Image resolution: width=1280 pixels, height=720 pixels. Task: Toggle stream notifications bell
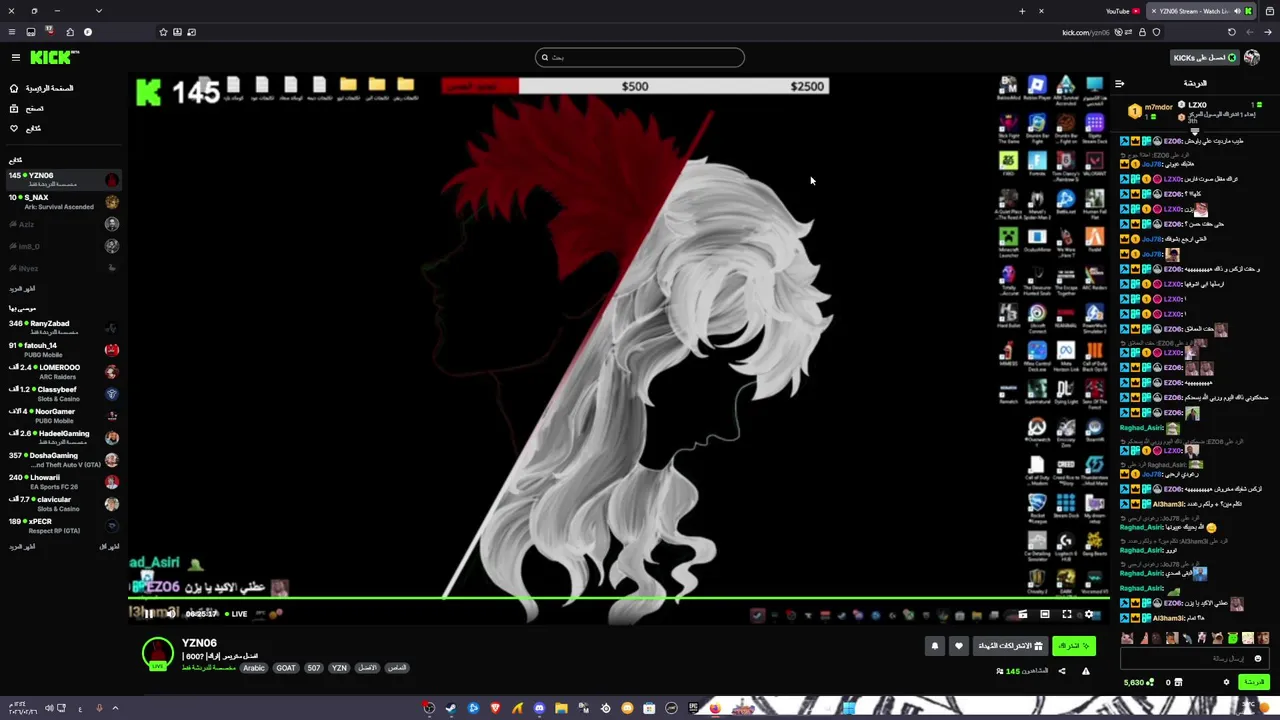pos(935,646)
